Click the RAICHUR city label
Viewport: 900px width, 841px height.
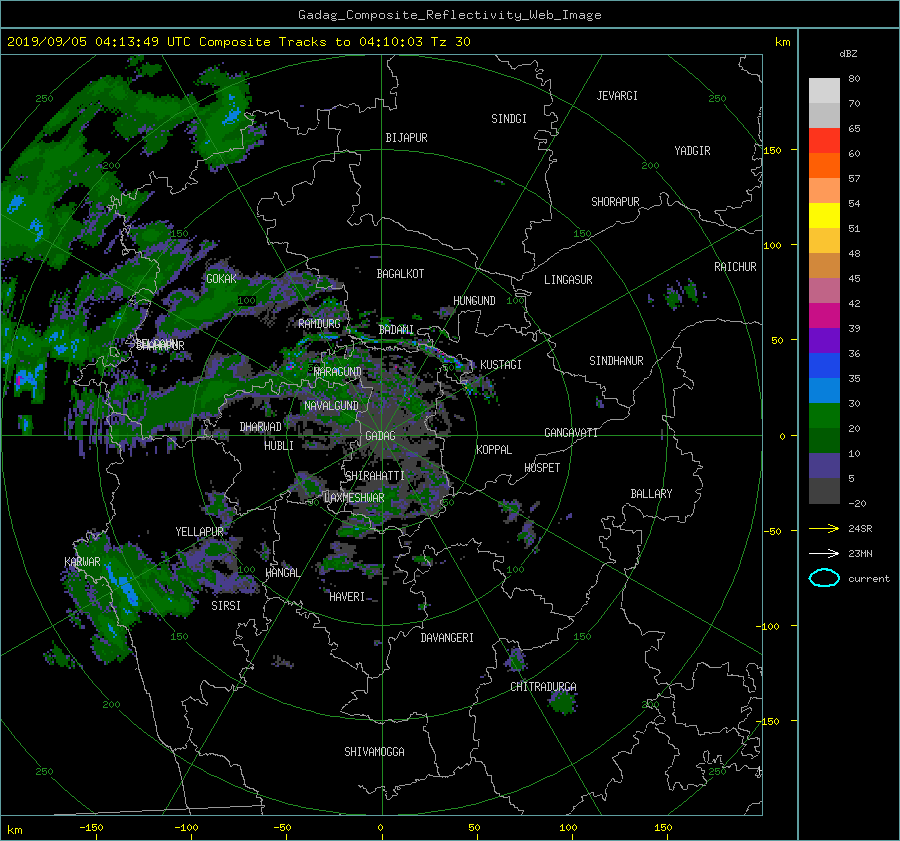point(735,267)
